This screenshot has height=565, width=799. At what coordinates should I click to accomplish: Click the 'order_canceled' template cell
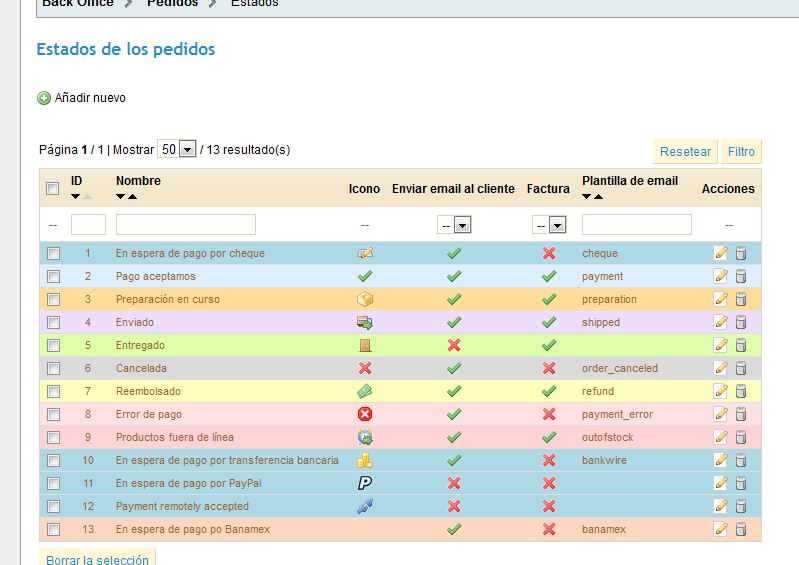coord(620,368)
